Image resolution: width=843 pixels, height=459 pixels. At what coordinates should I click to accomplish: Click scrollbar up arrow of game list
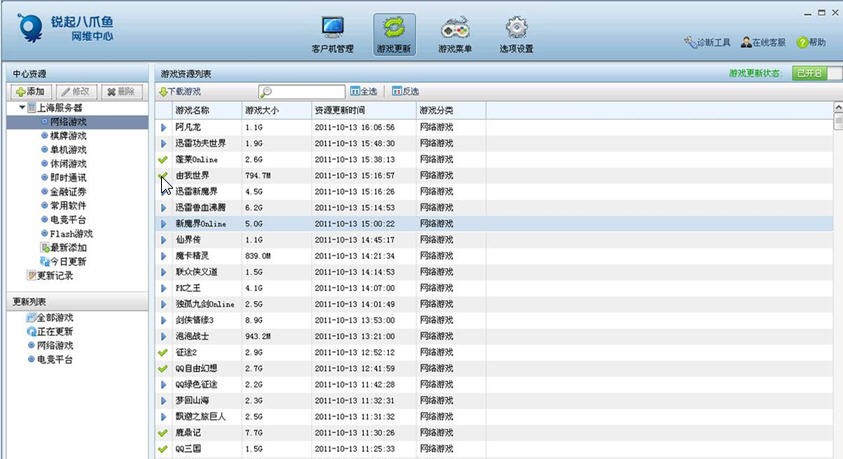[838, 107]
